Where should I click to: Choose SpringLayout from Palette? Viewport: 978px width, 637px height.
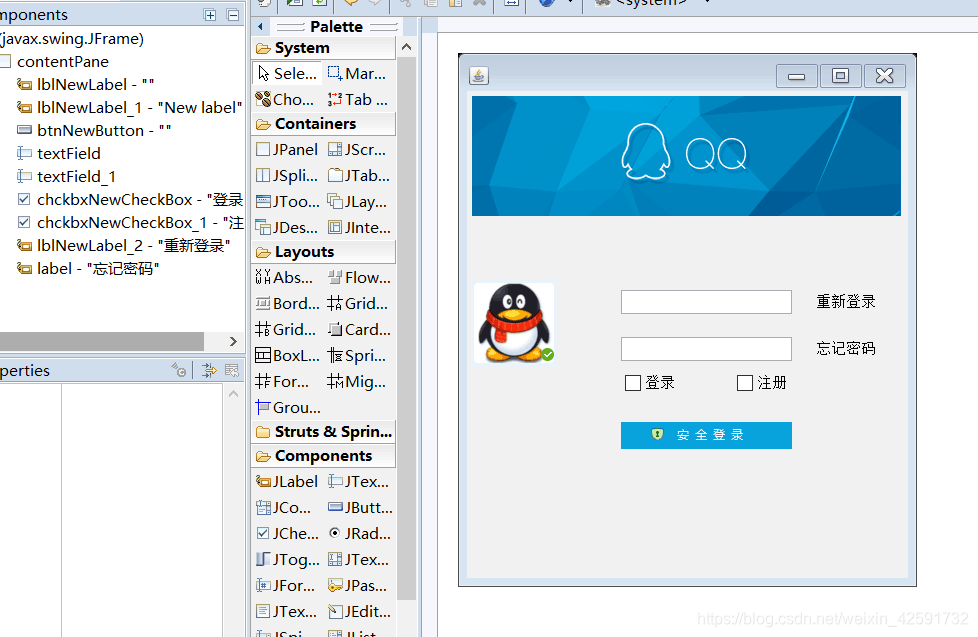pos(358,356)
